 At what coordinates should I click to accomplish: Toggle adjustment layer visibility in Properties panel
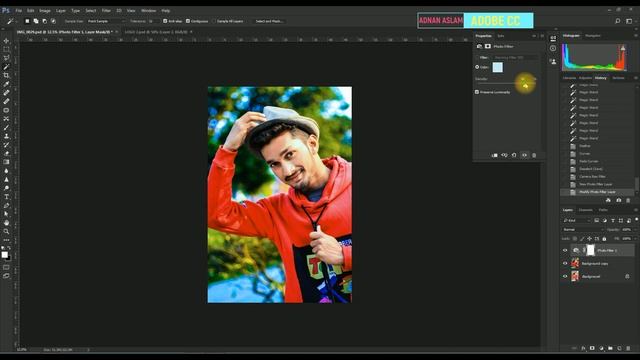(524, 155)
